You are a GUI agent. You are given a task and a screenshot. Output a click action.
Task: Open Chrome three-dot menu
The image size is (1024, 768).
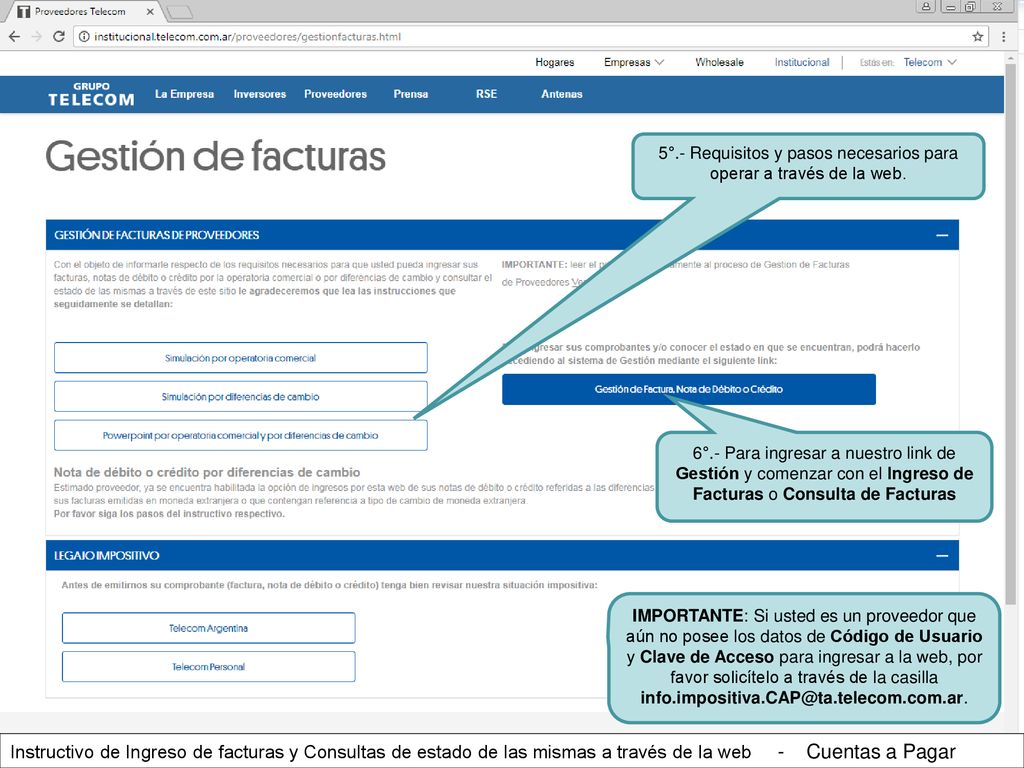pyautogui.click(x=1004, y=37)
